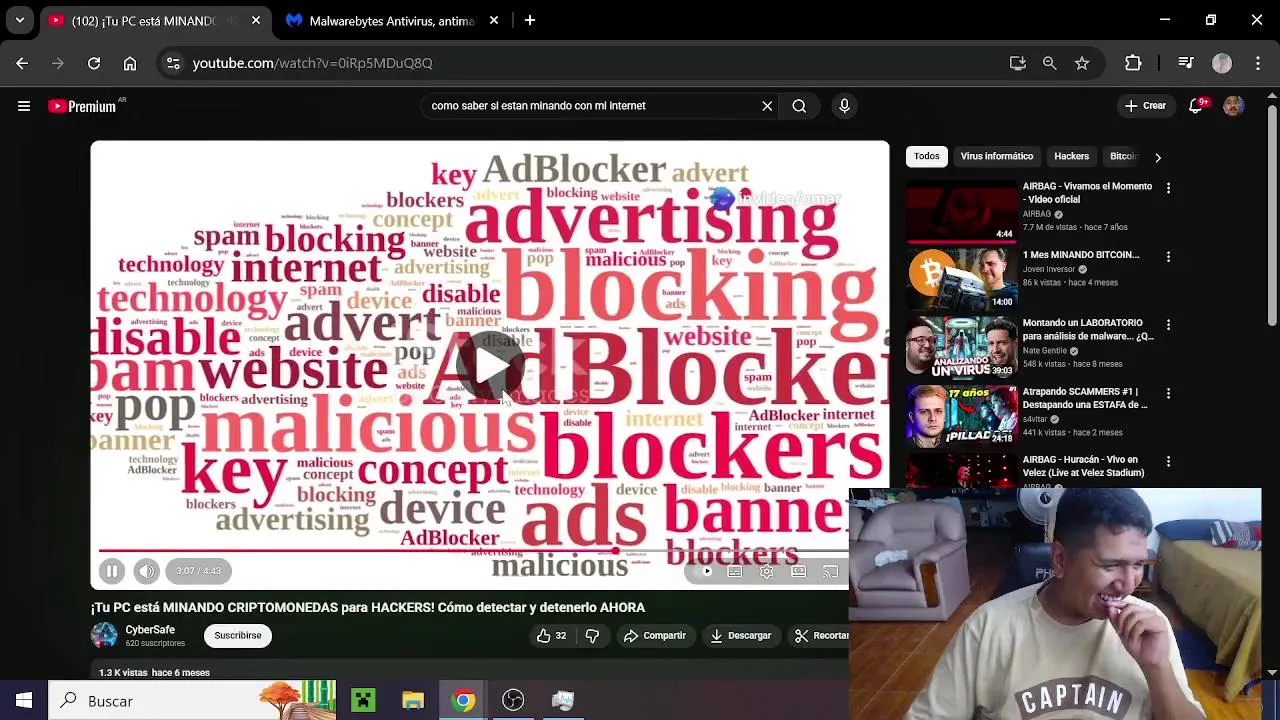Open the CyberSafe channel avatar
This screenshot has width=1280, height=720.
(104, 635)
